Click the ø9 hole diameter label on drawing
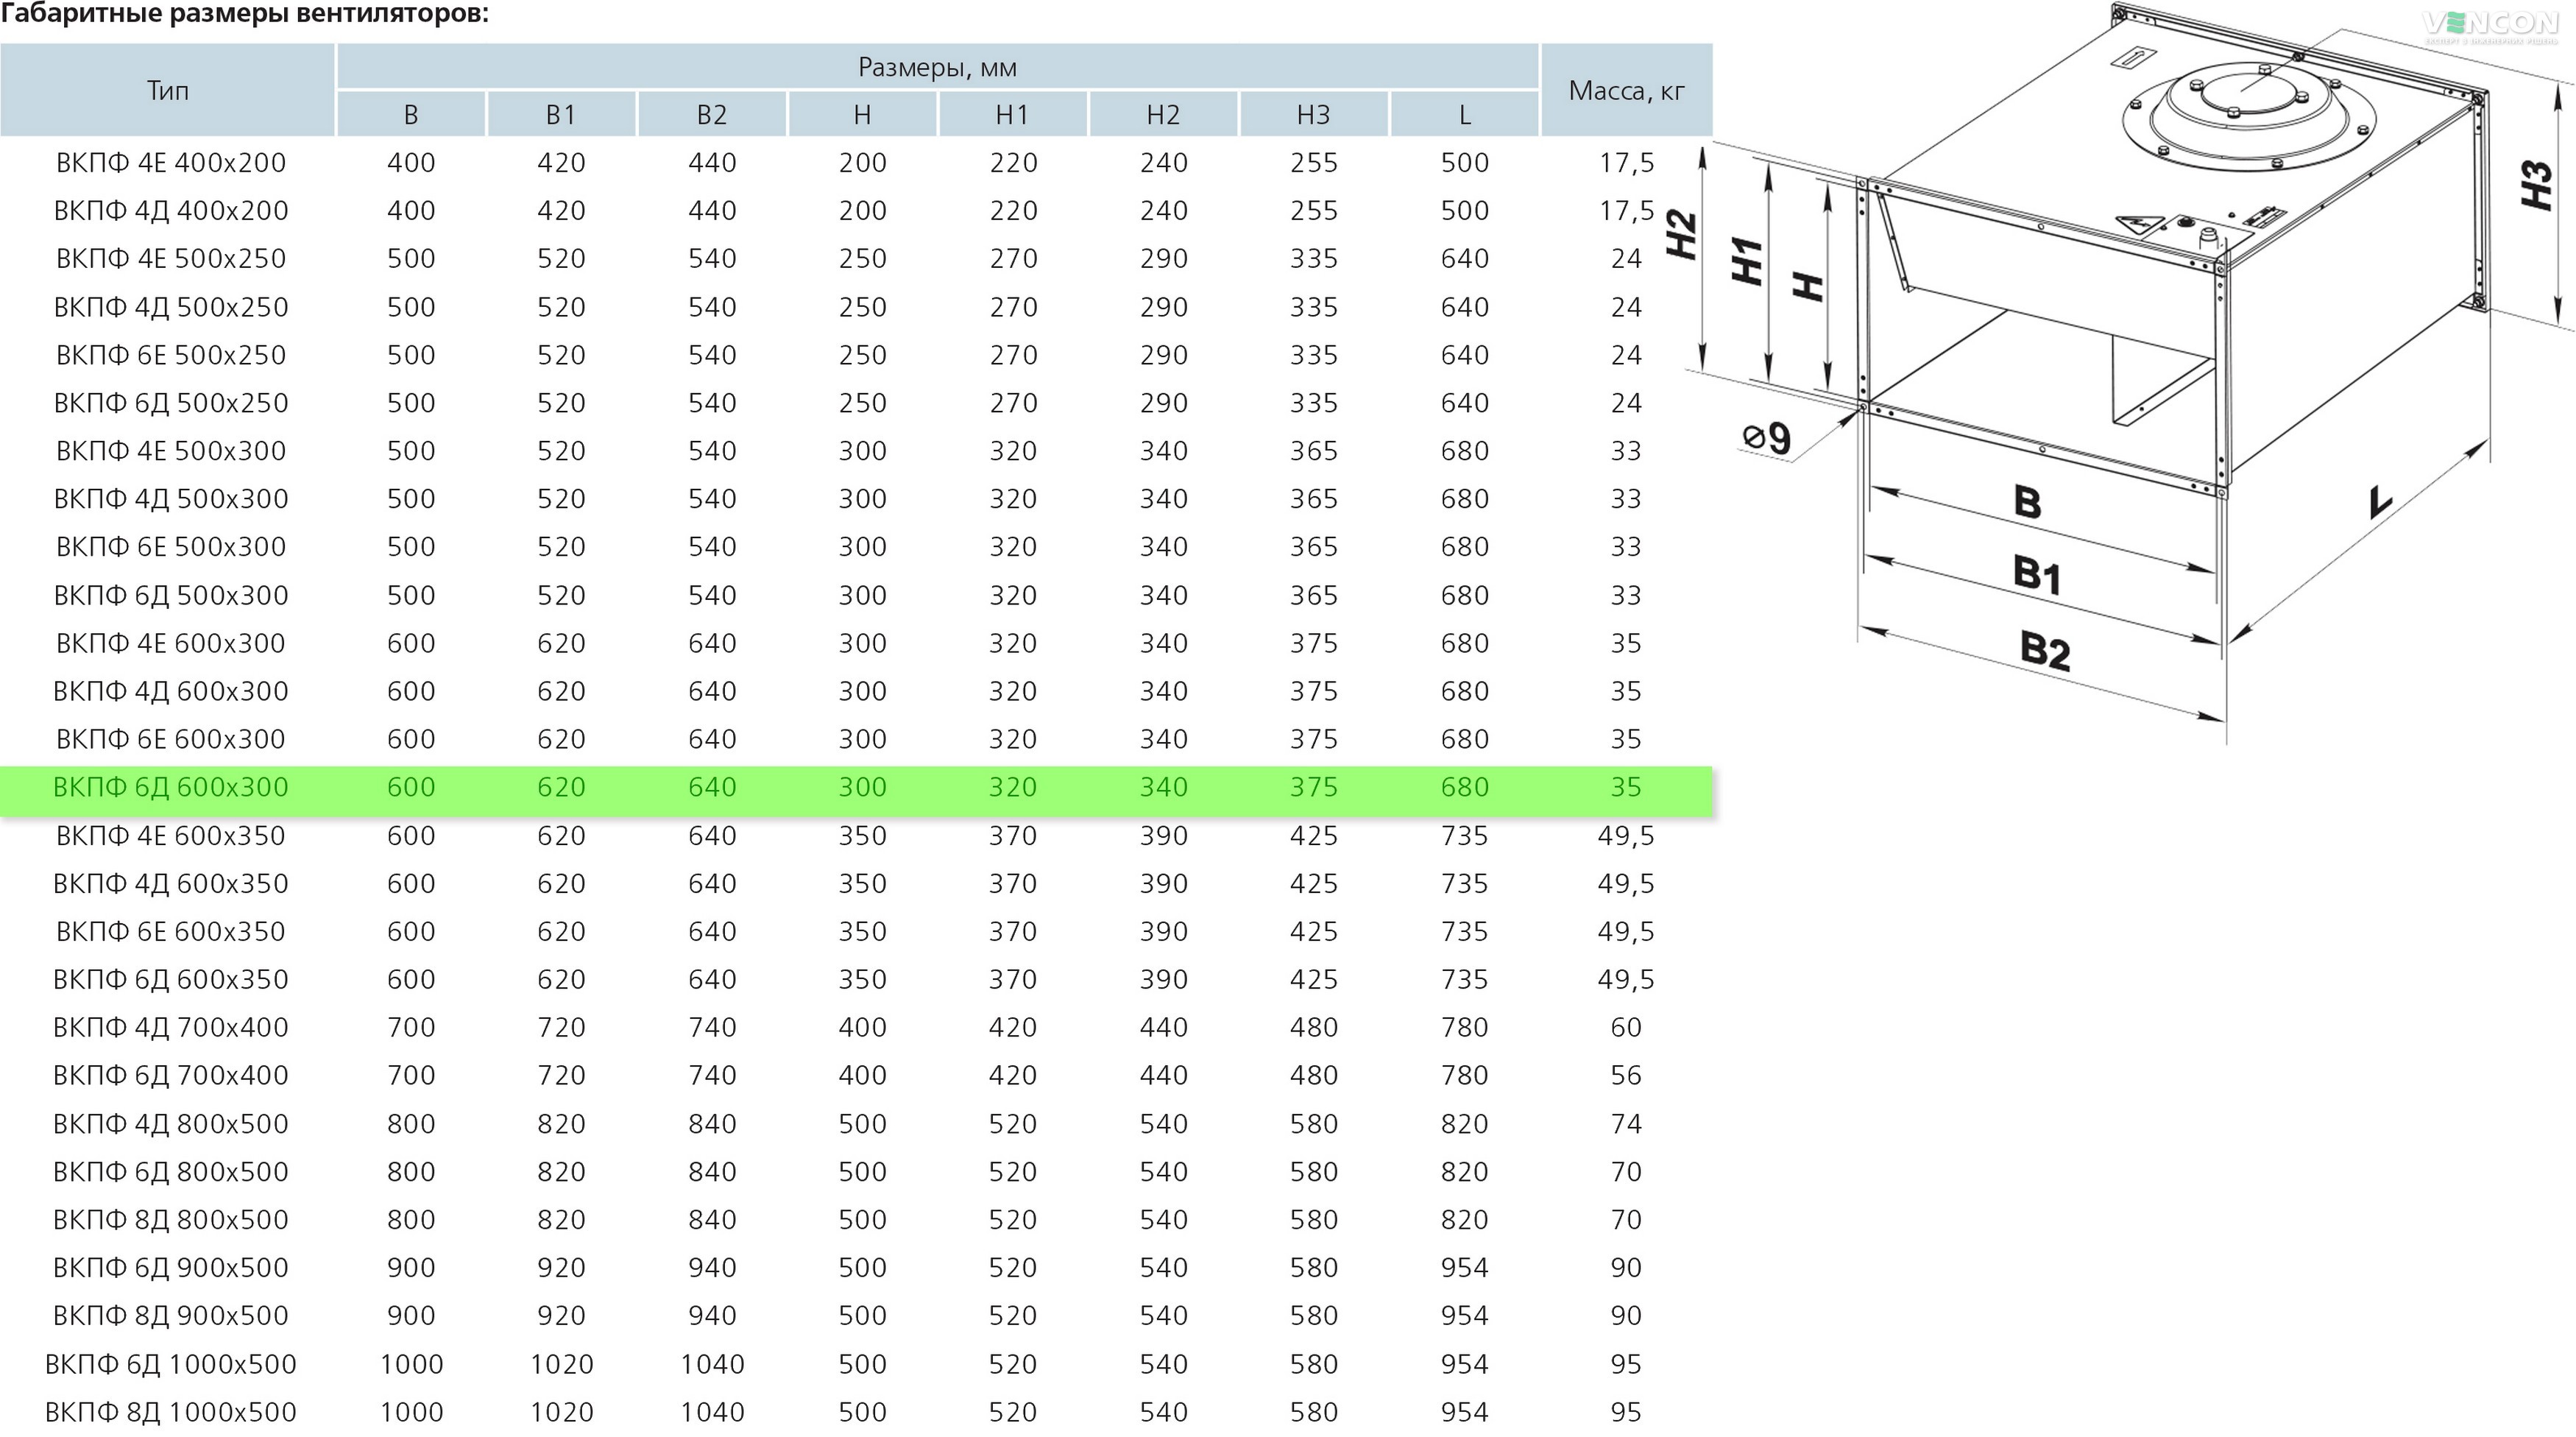The width and height of the screenshot is (2576, 1437). tap(1767, 437)
